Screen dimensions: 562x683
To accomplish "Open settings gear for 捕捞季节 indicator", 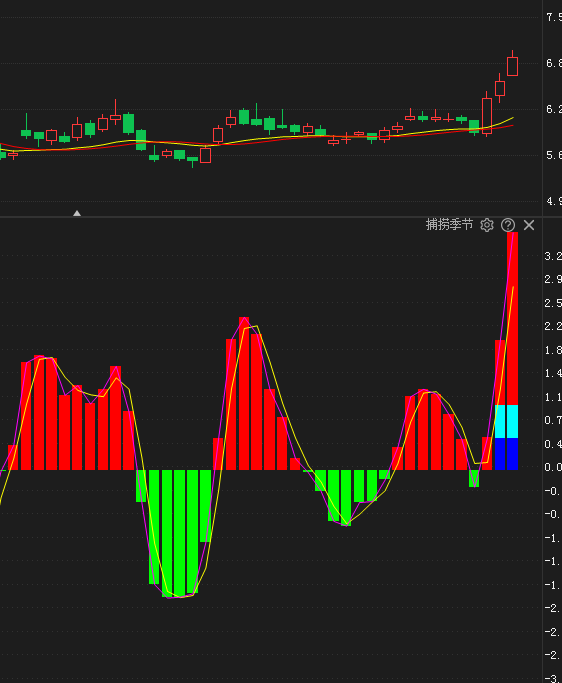I will [x=487, y=225].
